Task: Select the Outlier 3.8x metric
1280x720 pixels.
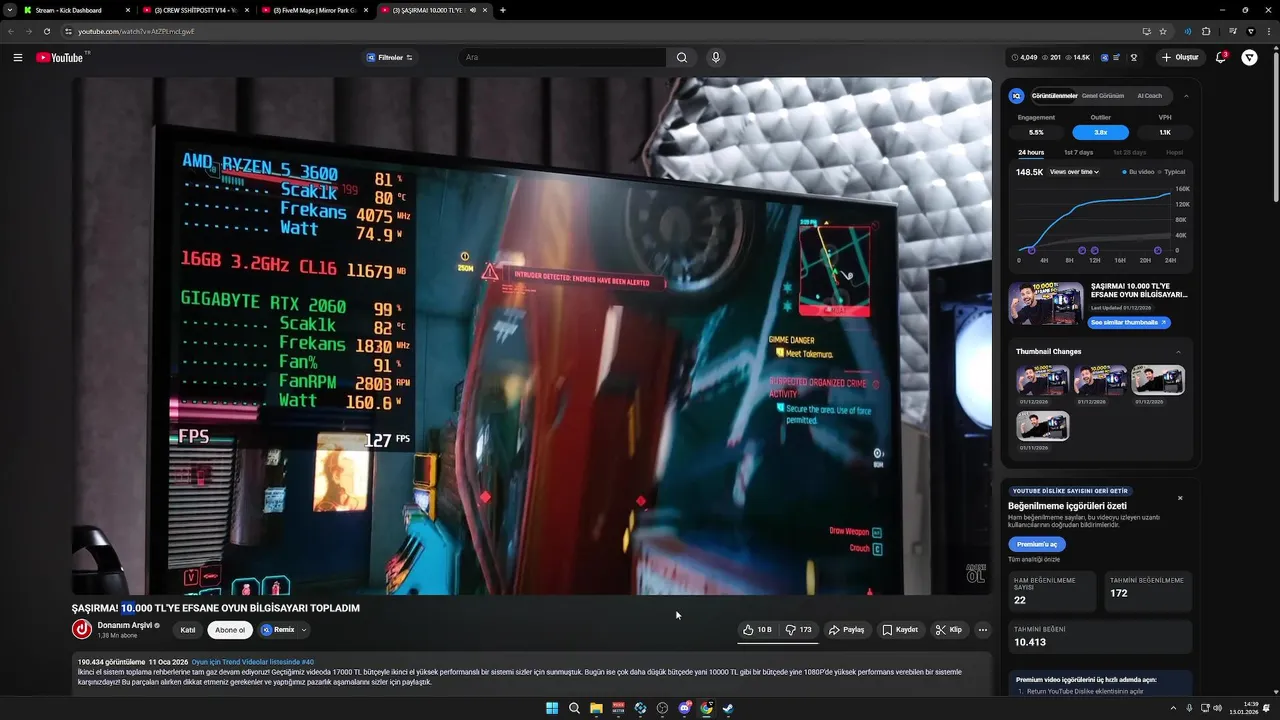Action: point(1100,132)
